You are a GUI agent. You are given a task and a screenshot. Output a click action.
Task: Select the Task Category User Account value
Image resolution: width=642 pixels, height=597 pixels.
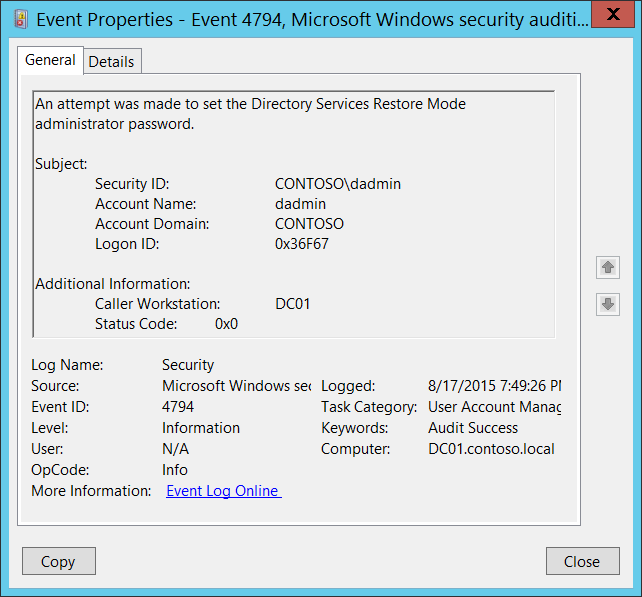click(x=494, y=407)
